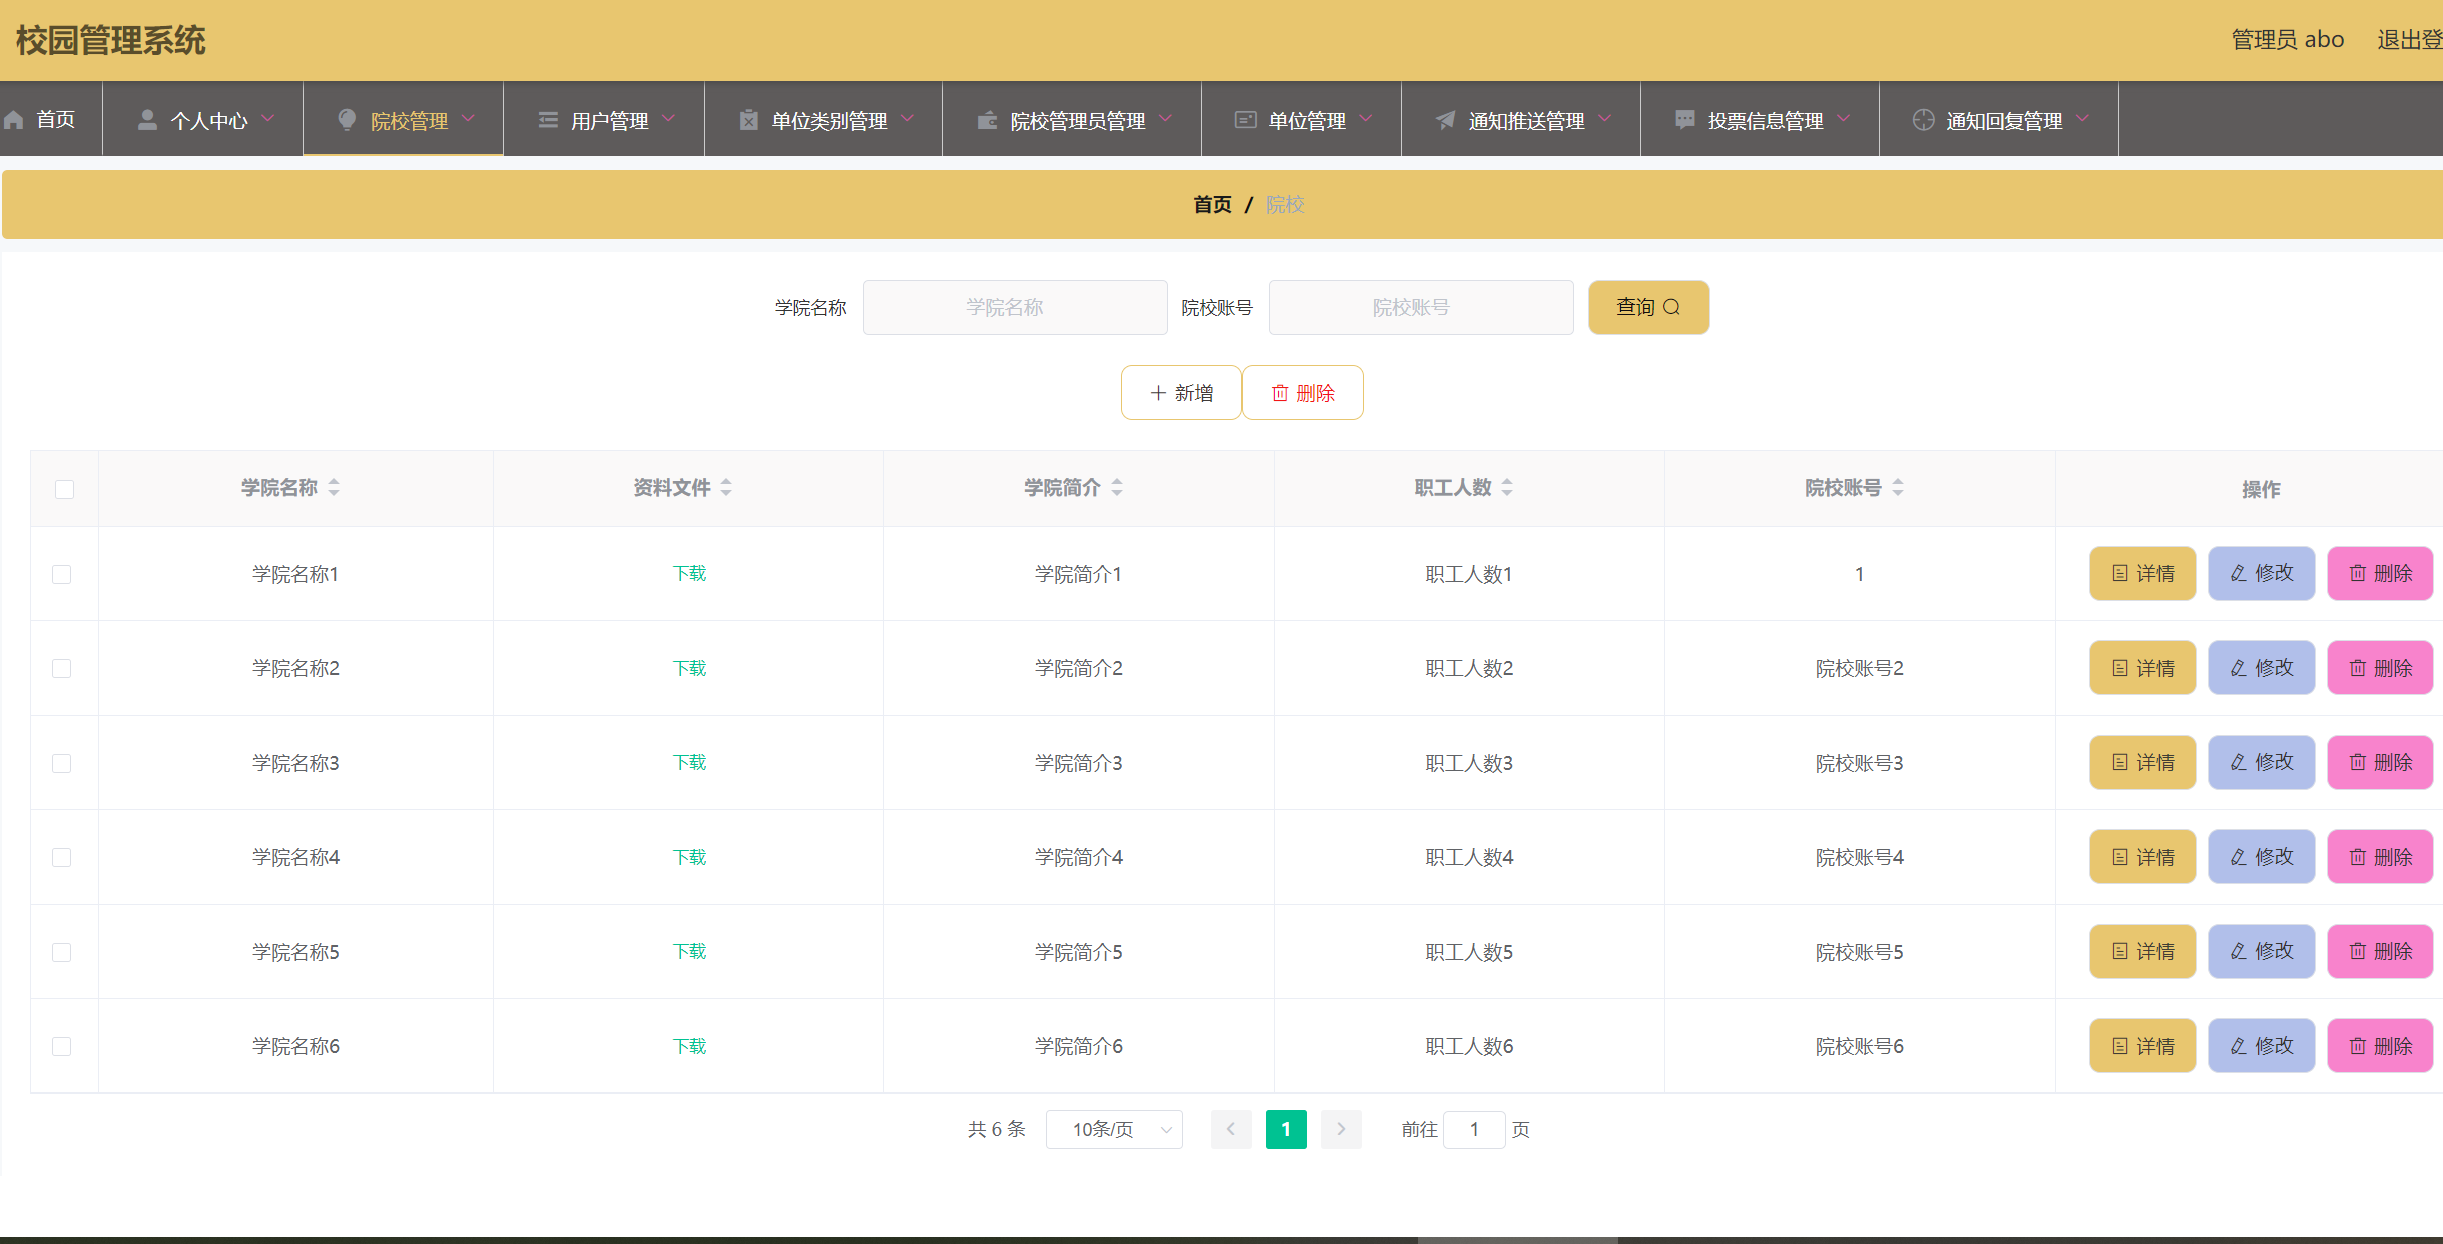
Task: Open the 单位类别管理 menu
Action: pos(828,120)
